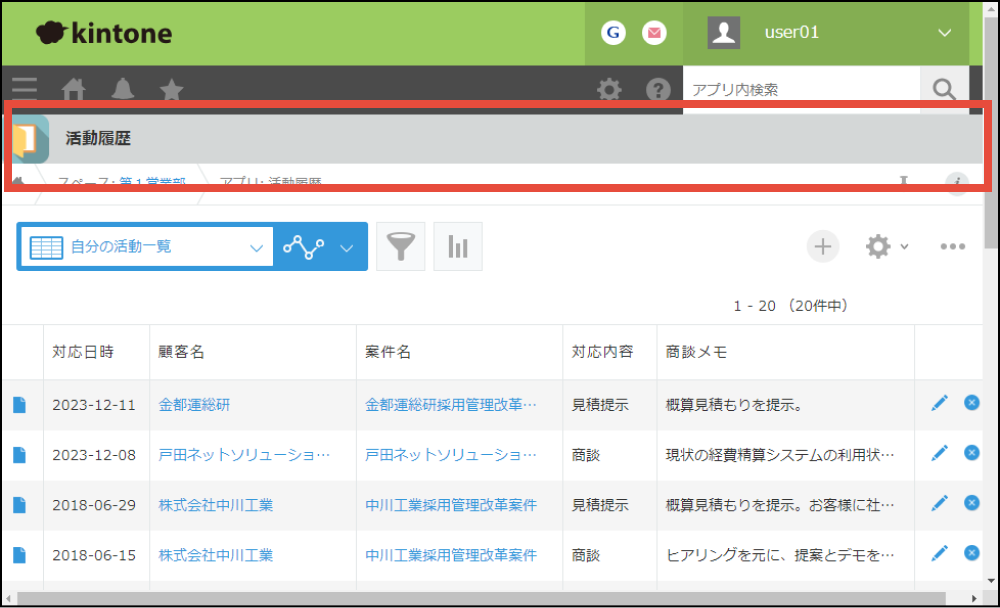This screenshot has width=1000, height=608.
Task: Open the help question mark icon
Action: click(x=657, y=90)
